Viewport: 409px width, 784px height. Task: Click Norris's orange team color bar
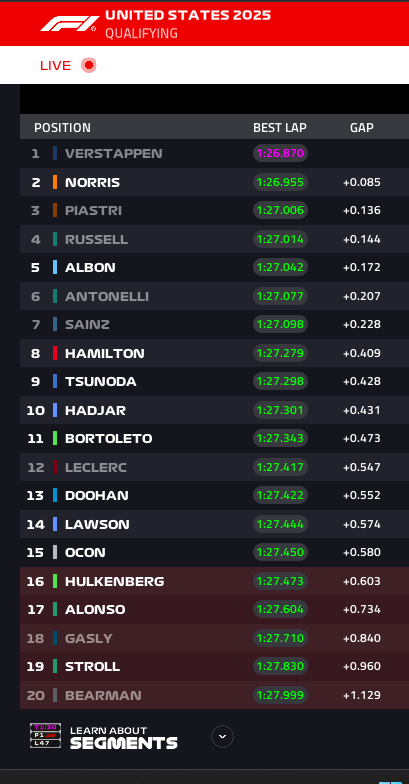click(55, 182)
